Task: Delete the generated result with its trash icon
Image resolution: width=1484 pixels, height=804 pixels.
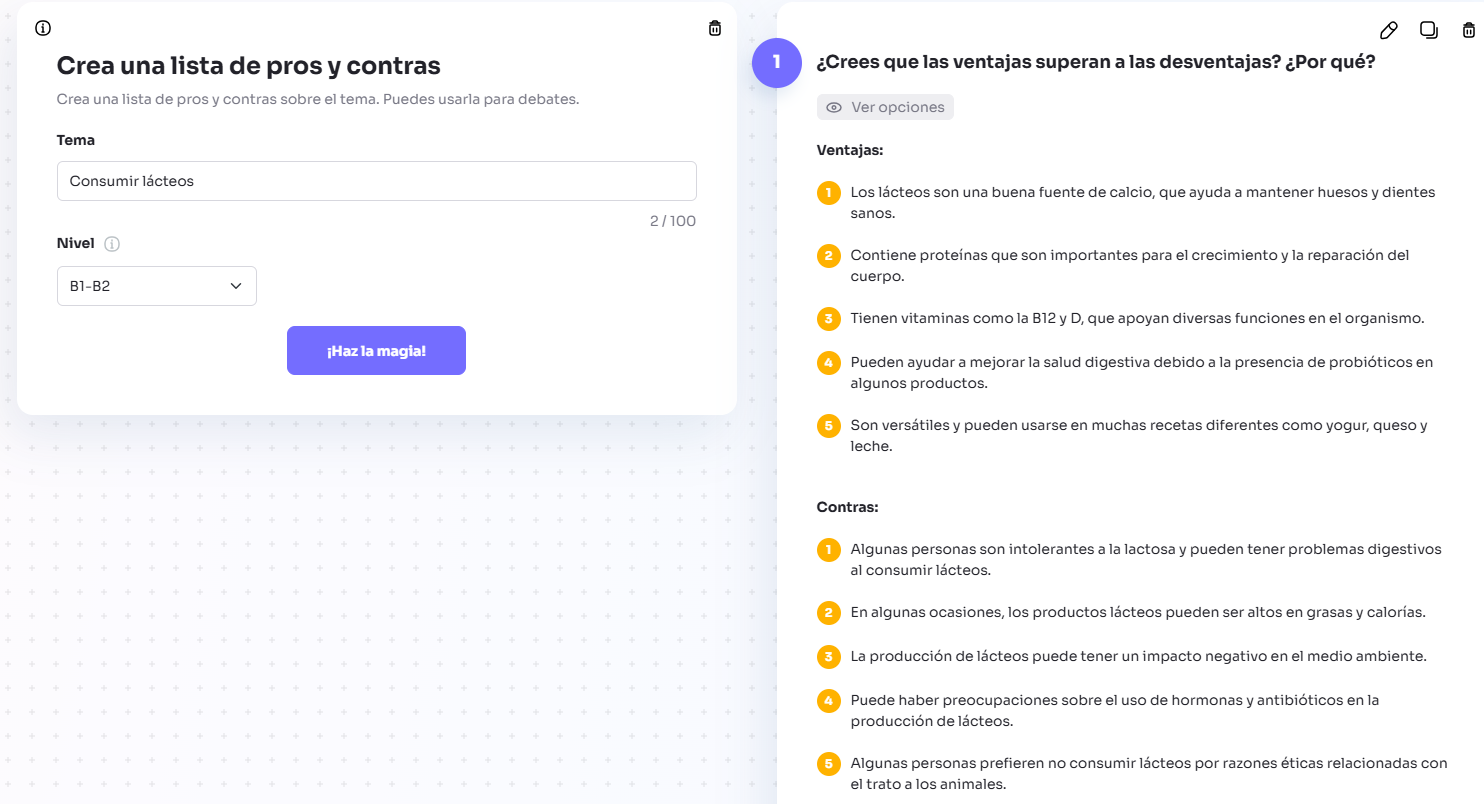Action: [1468, 30]
